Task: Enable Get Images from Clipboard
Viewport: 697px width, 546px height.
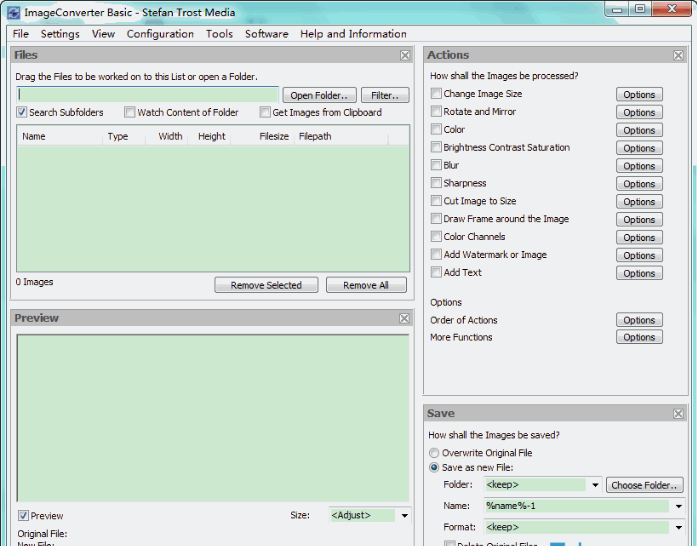Action: (x=264, y=112)
